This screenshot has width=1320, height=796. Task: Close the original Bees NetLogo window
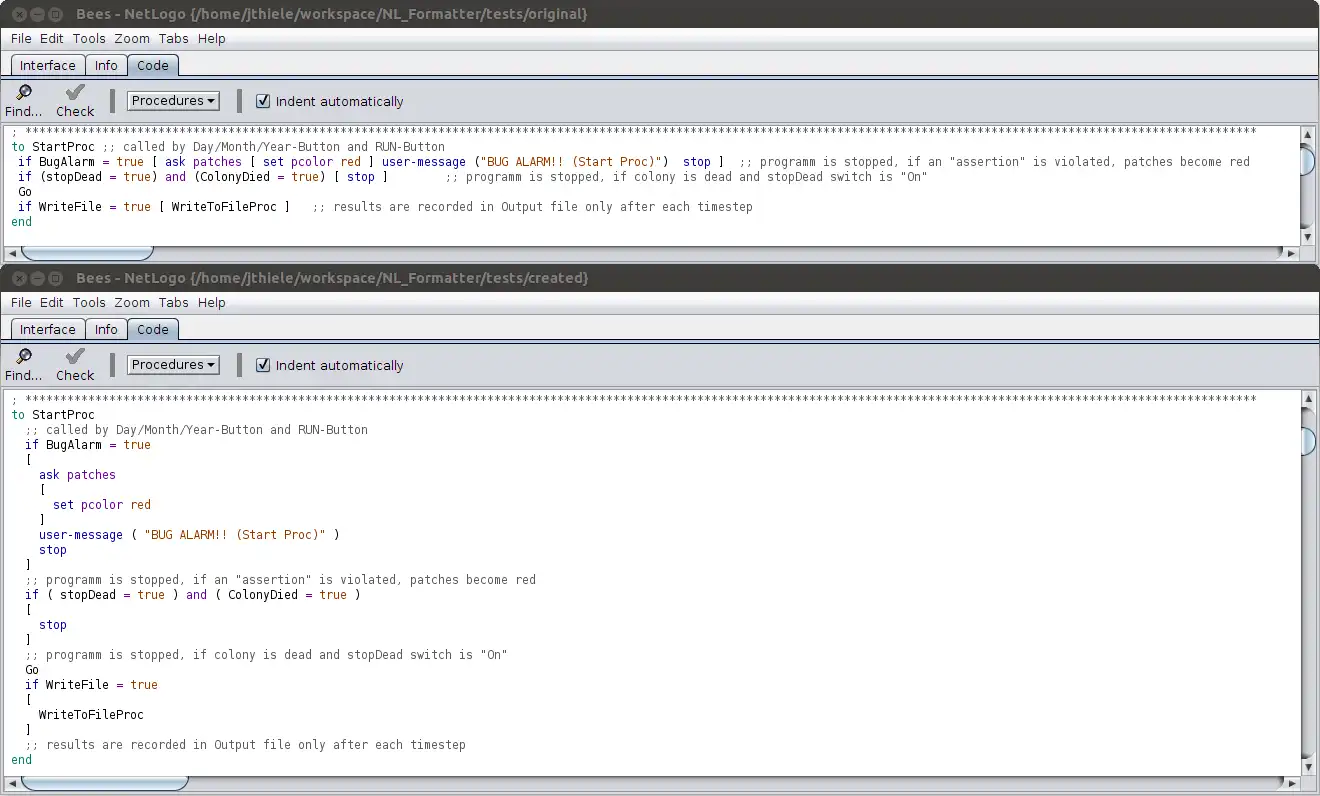[x=20, y=13]
